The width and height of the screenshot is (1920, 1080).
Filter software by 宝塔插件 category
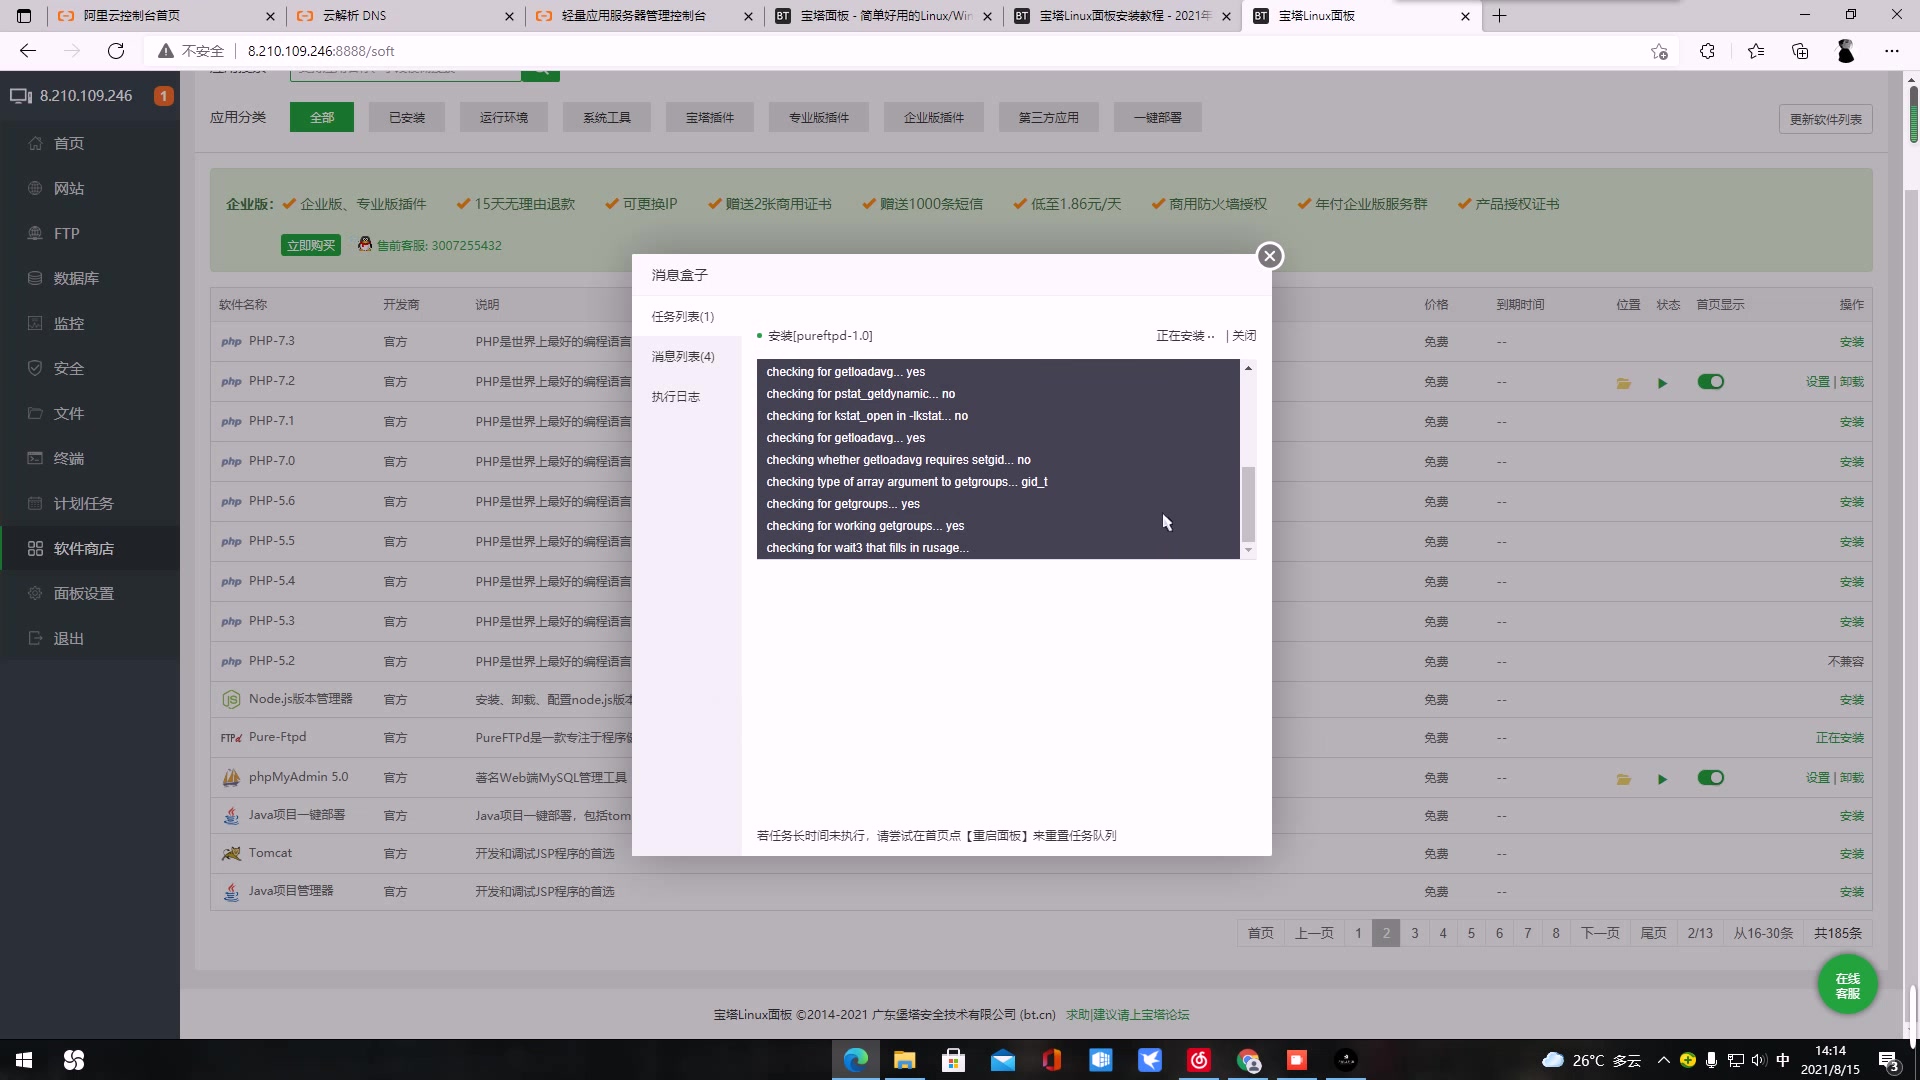tap(710, 117)
